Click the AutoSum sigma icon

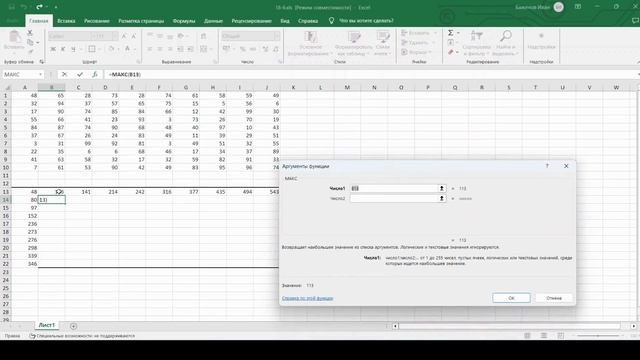(x=451, y=33)
